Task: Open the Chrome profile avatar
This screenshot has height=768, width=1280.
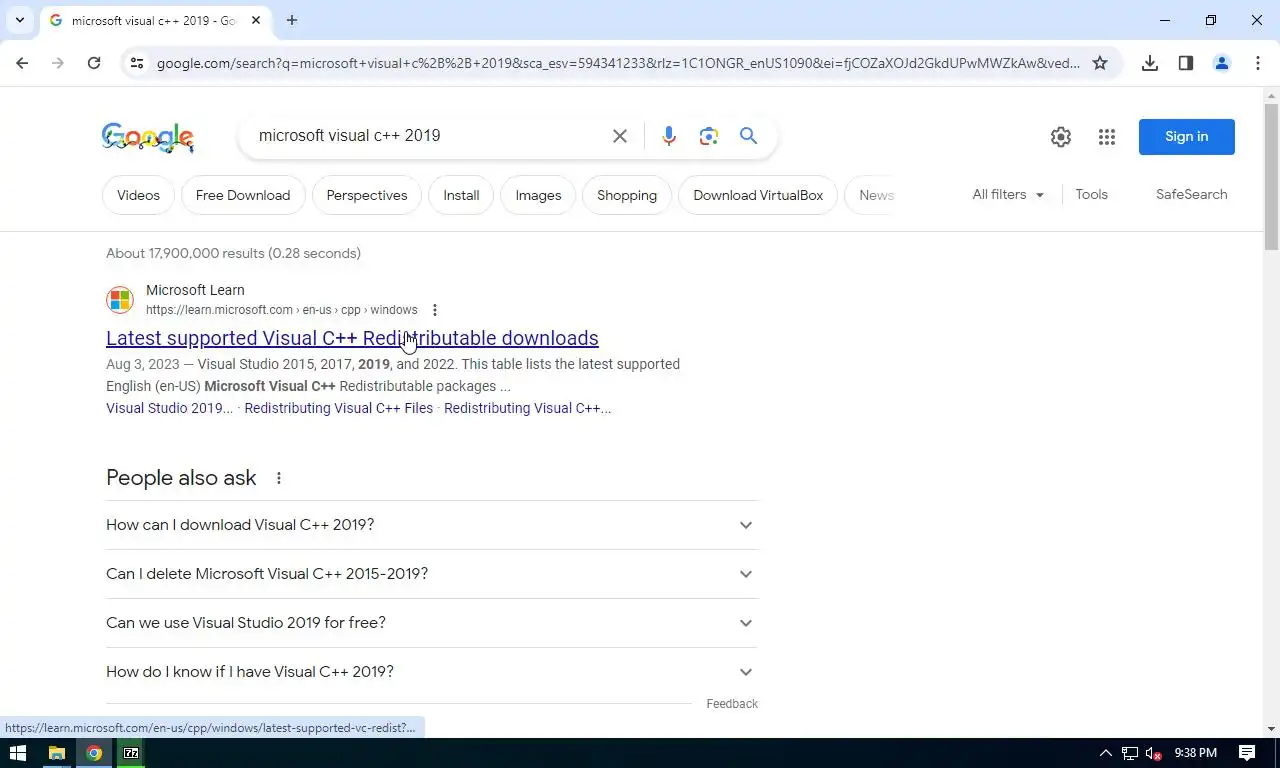Action: point(1222,63)
